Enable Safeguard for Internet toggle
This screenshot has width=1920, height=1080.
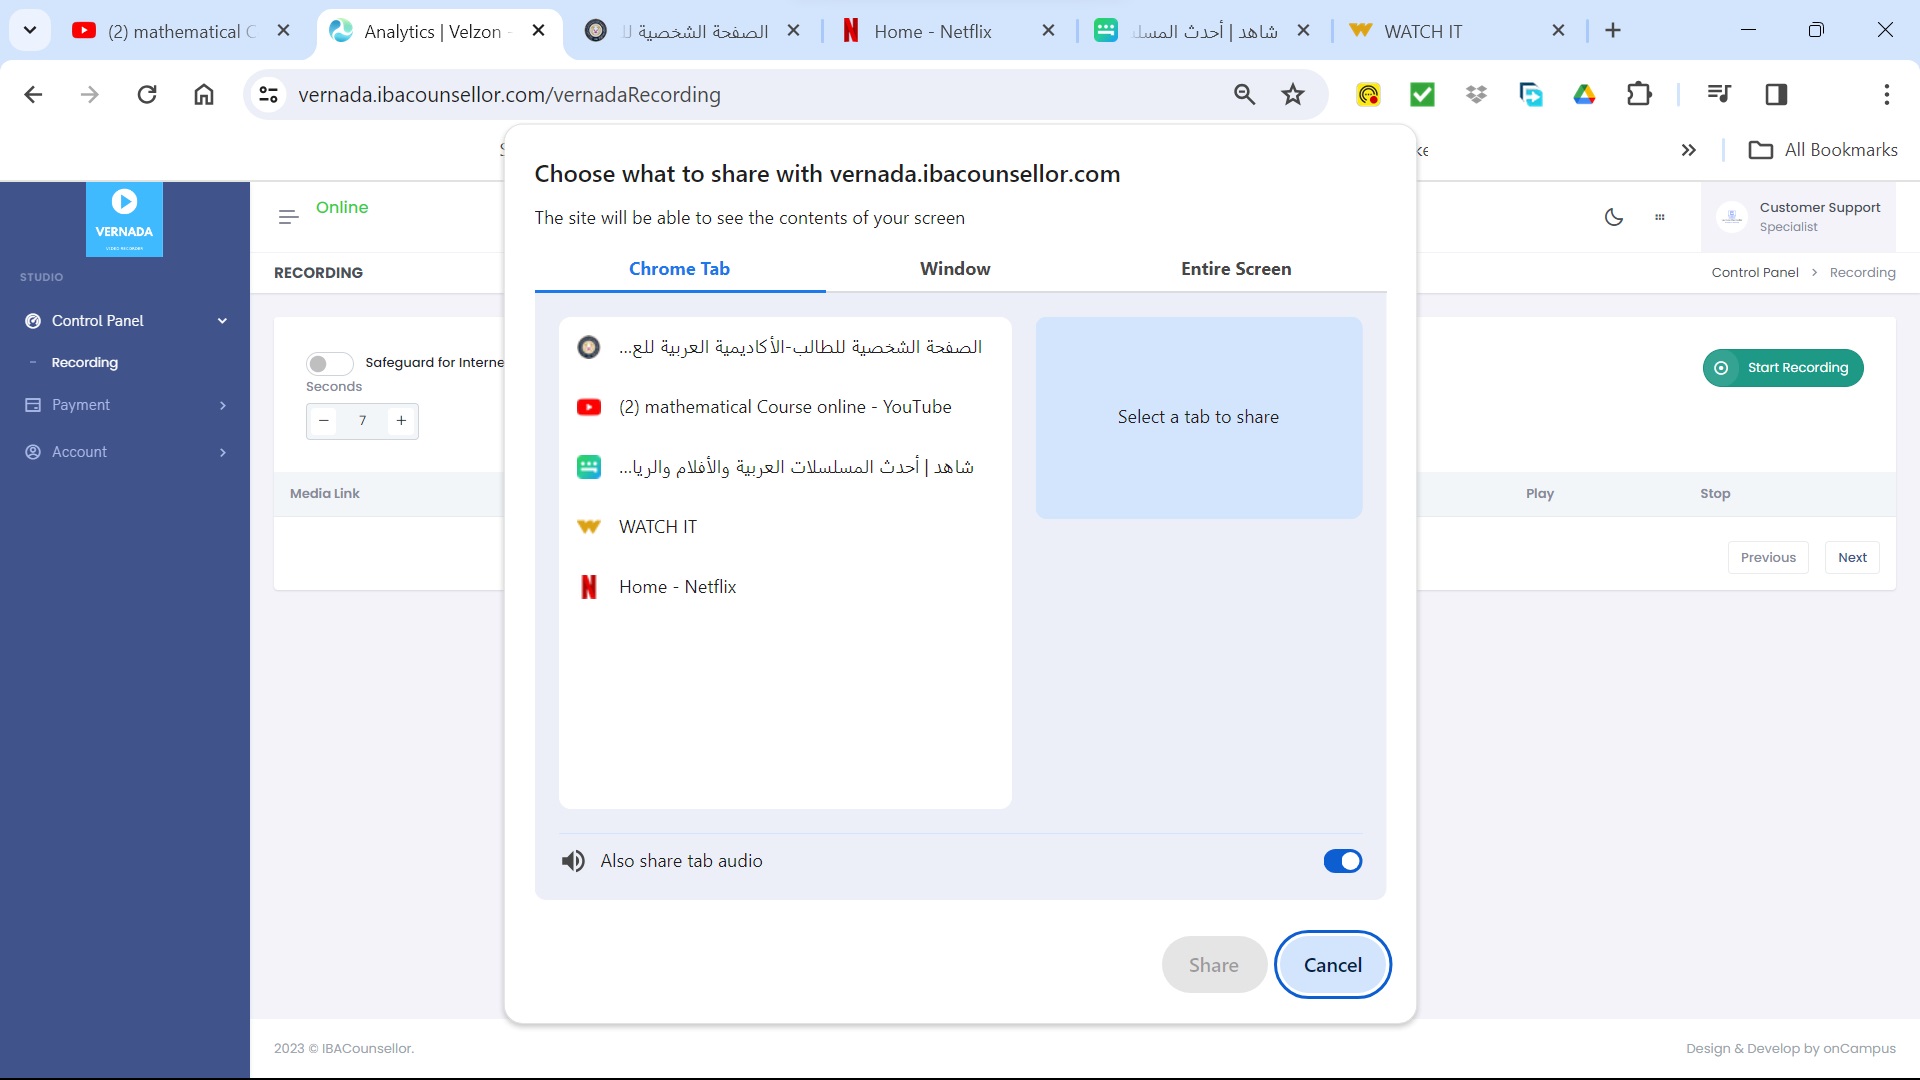pyautogui.click(x=329, y=363)
